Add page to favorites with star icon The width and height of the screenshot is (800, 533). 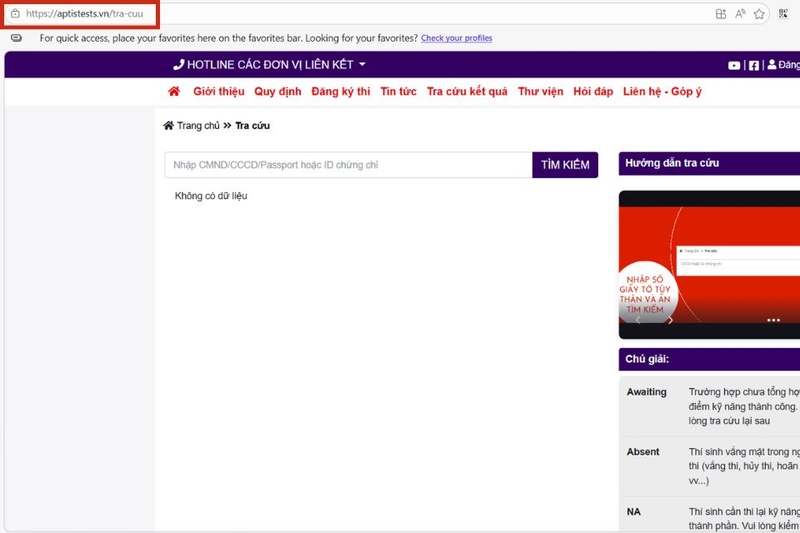pyautogui.click(x=759, y=14)
